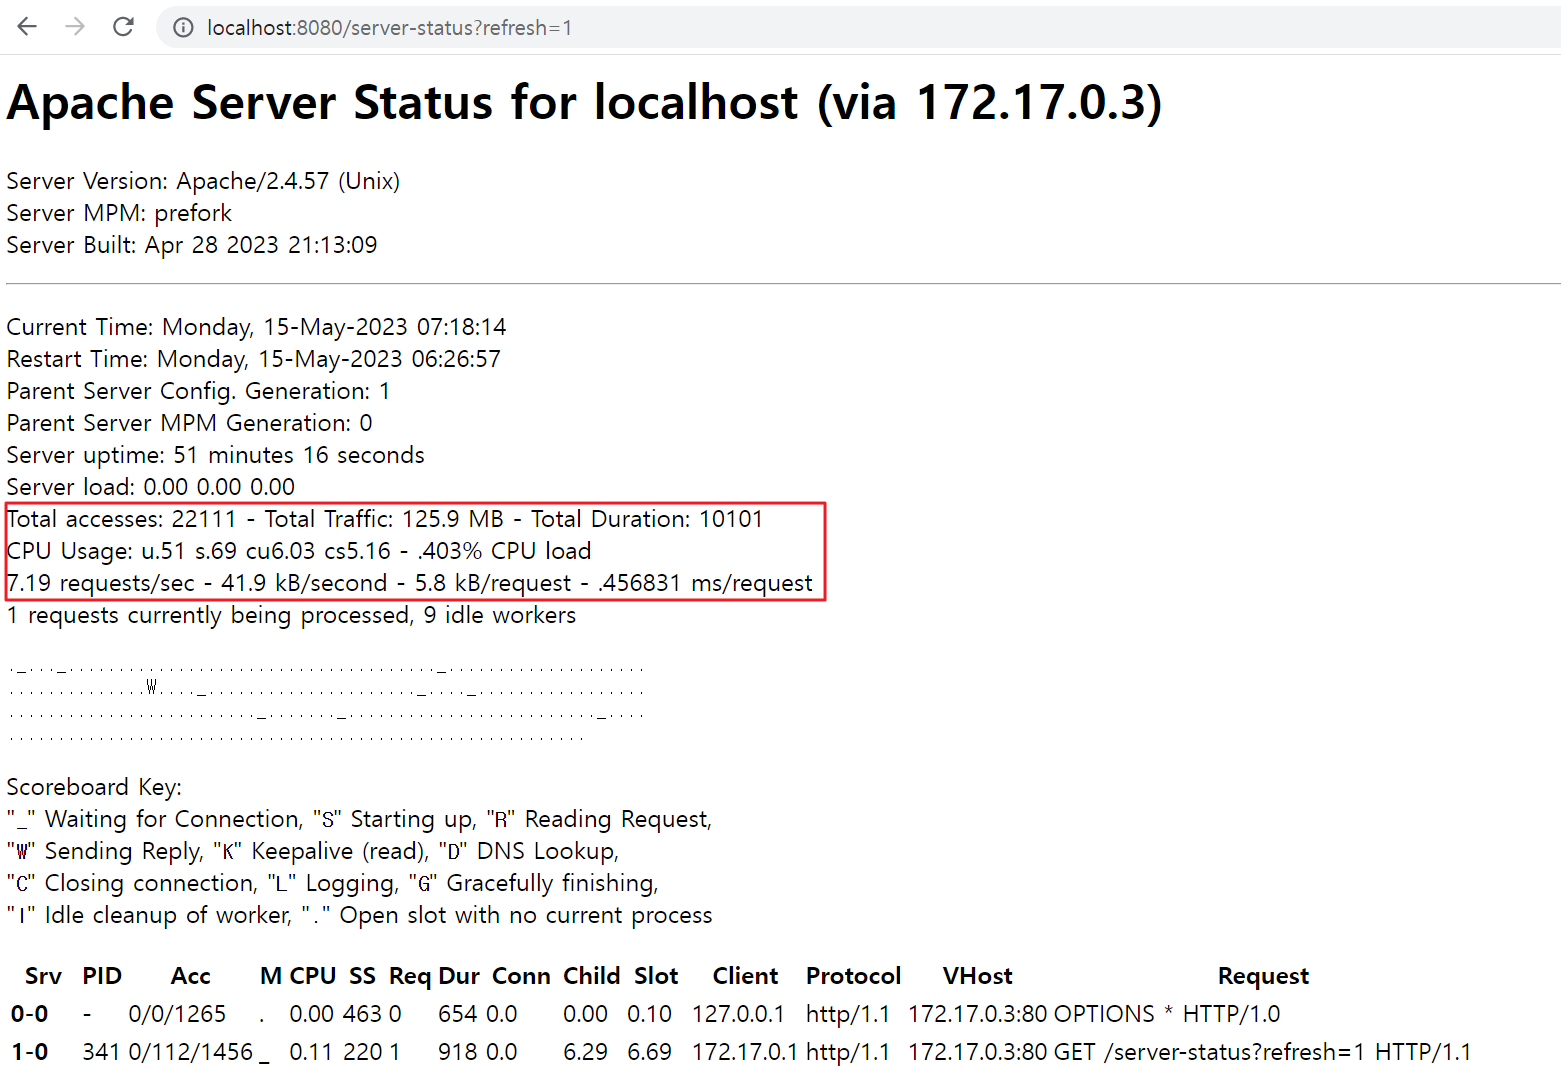Click the Protocol column header
This screenshot has width=1561, height=1066.
(853, 976)
